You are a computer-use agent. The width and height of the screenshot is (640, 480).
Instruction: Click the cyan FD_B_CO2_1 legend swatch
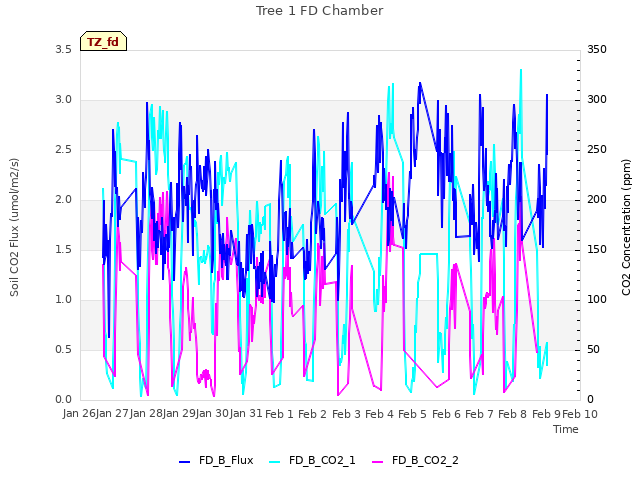click(x=275, y=462)
